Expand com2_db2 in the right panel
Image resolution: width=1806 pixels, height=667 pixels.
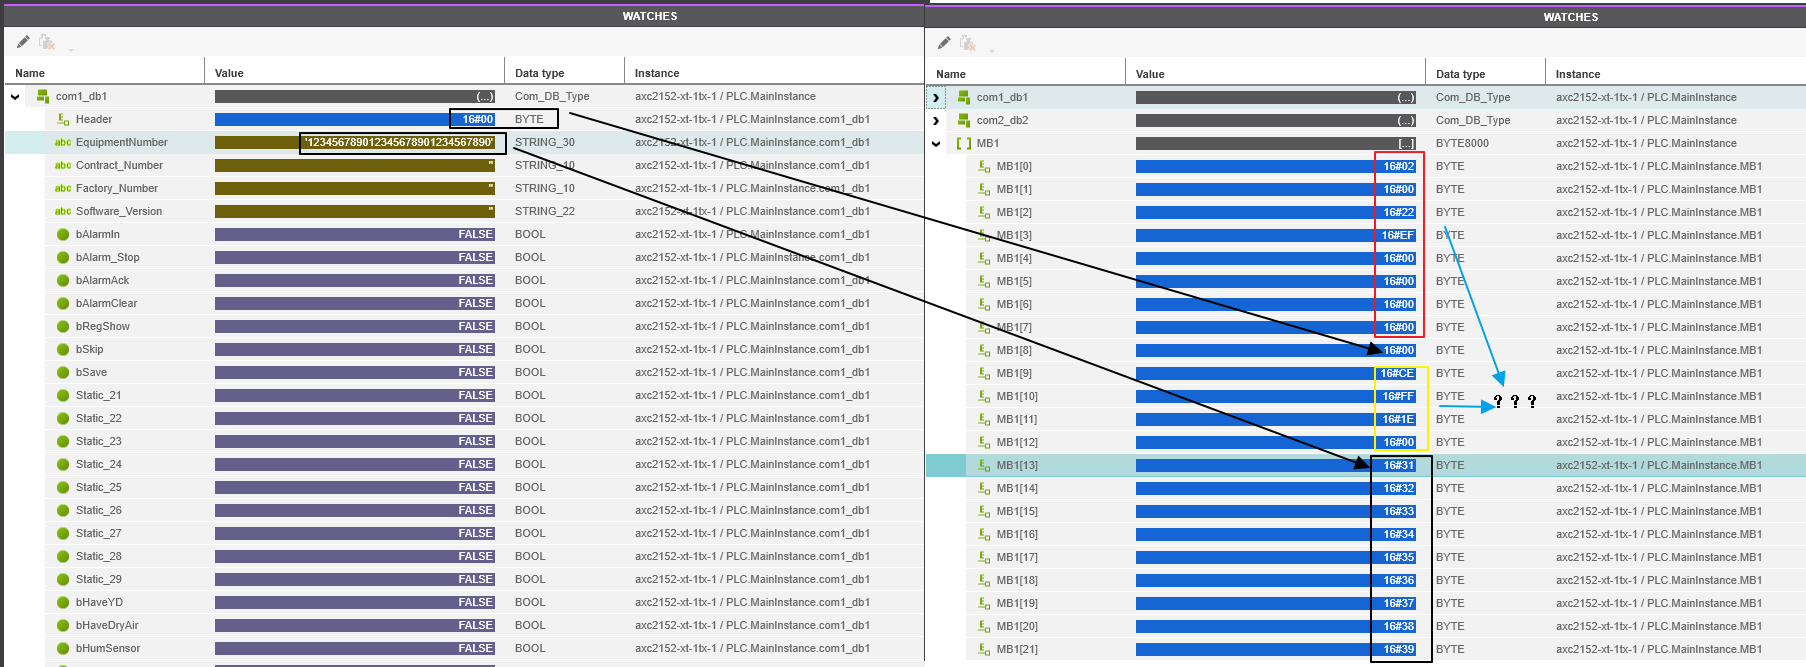(x=936, y=120)
